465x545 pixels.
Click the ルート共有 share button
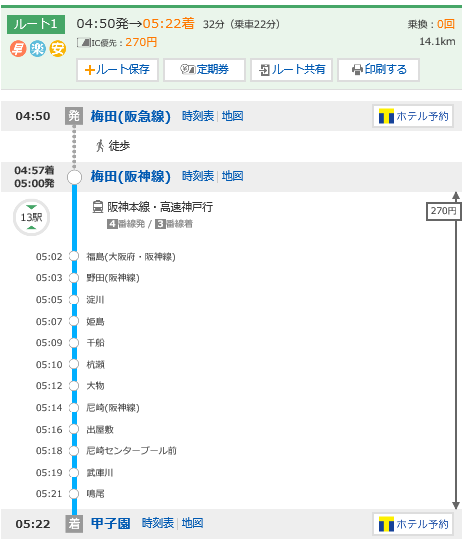pyautogui.click(x=292, y=70)
